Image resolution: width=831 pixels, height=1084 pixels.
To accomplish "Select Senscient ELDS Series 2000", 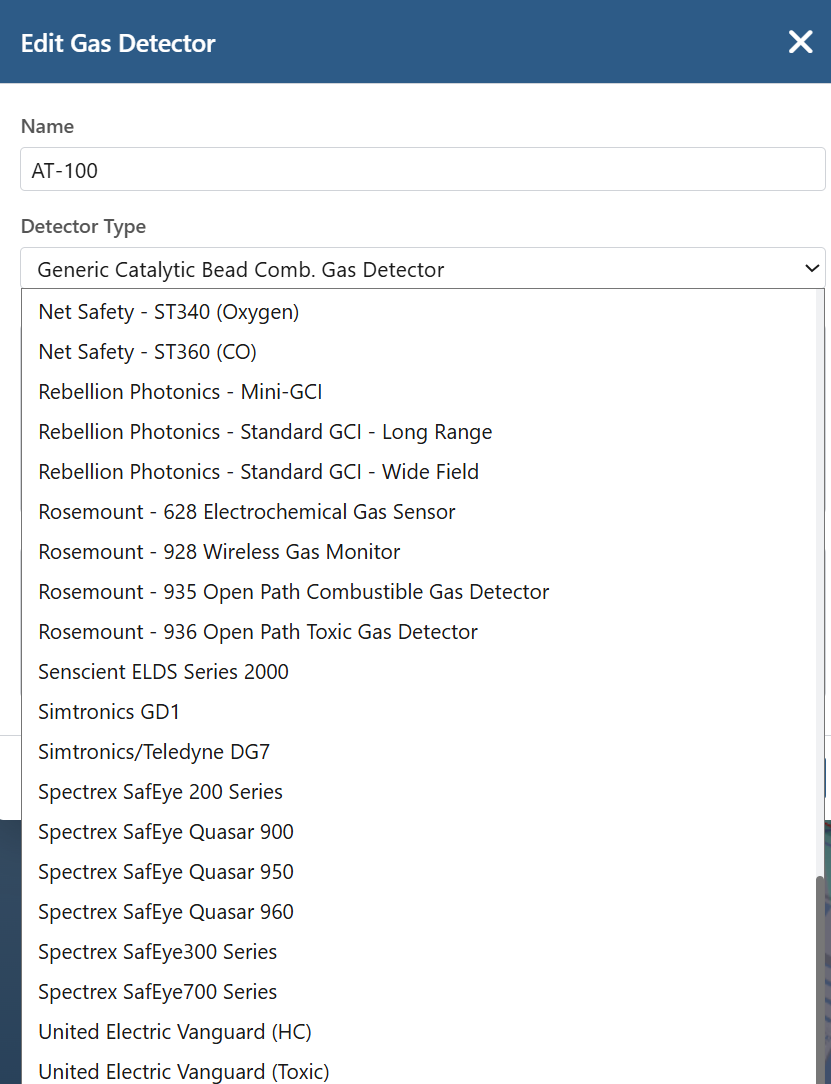I will coord(419,672).
